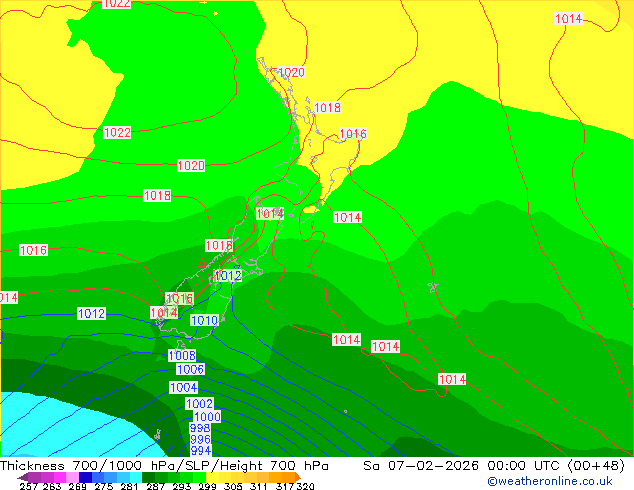Click the blue 1010 isobar label
The width and height of the screenshot is (634, 490).
click(x=205, y=321)
